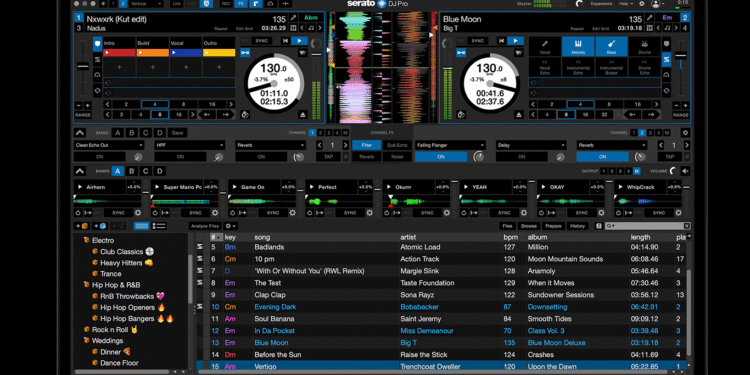Trigger the yellow Outro cue point
Viewport: 750px width, 375px height.
[219, 53]
